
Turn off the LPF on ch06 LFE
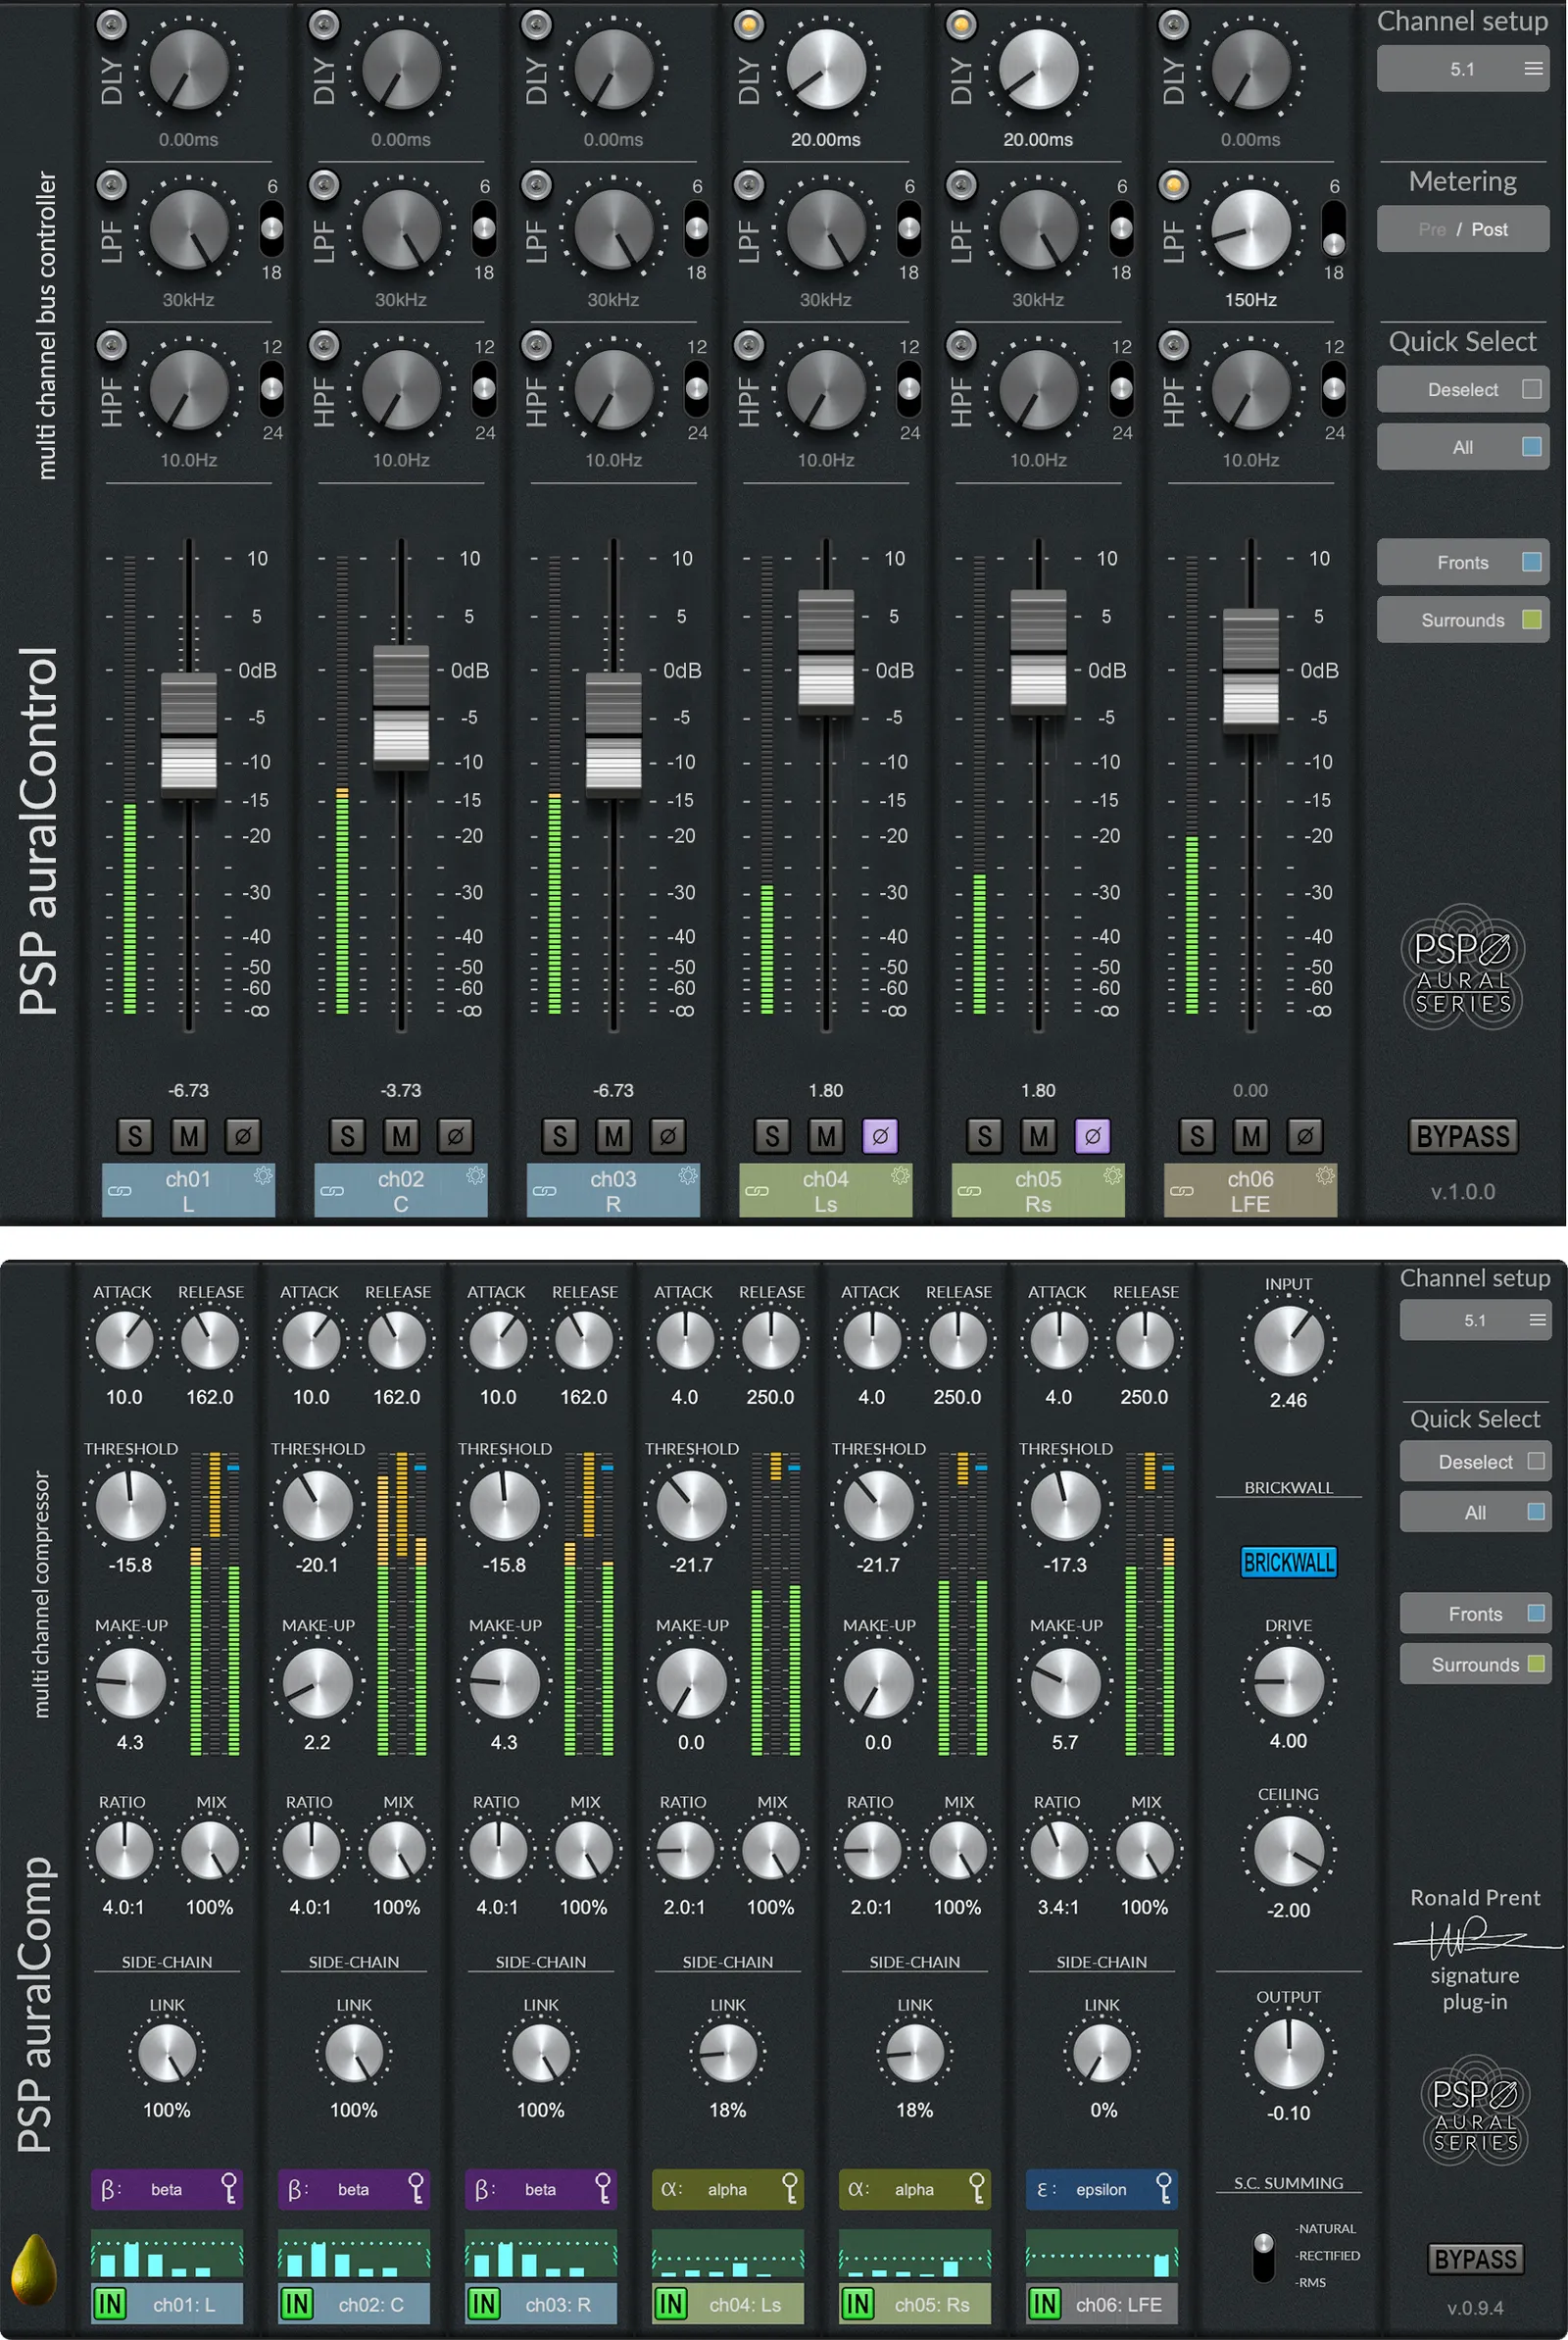coord(1174,184)
